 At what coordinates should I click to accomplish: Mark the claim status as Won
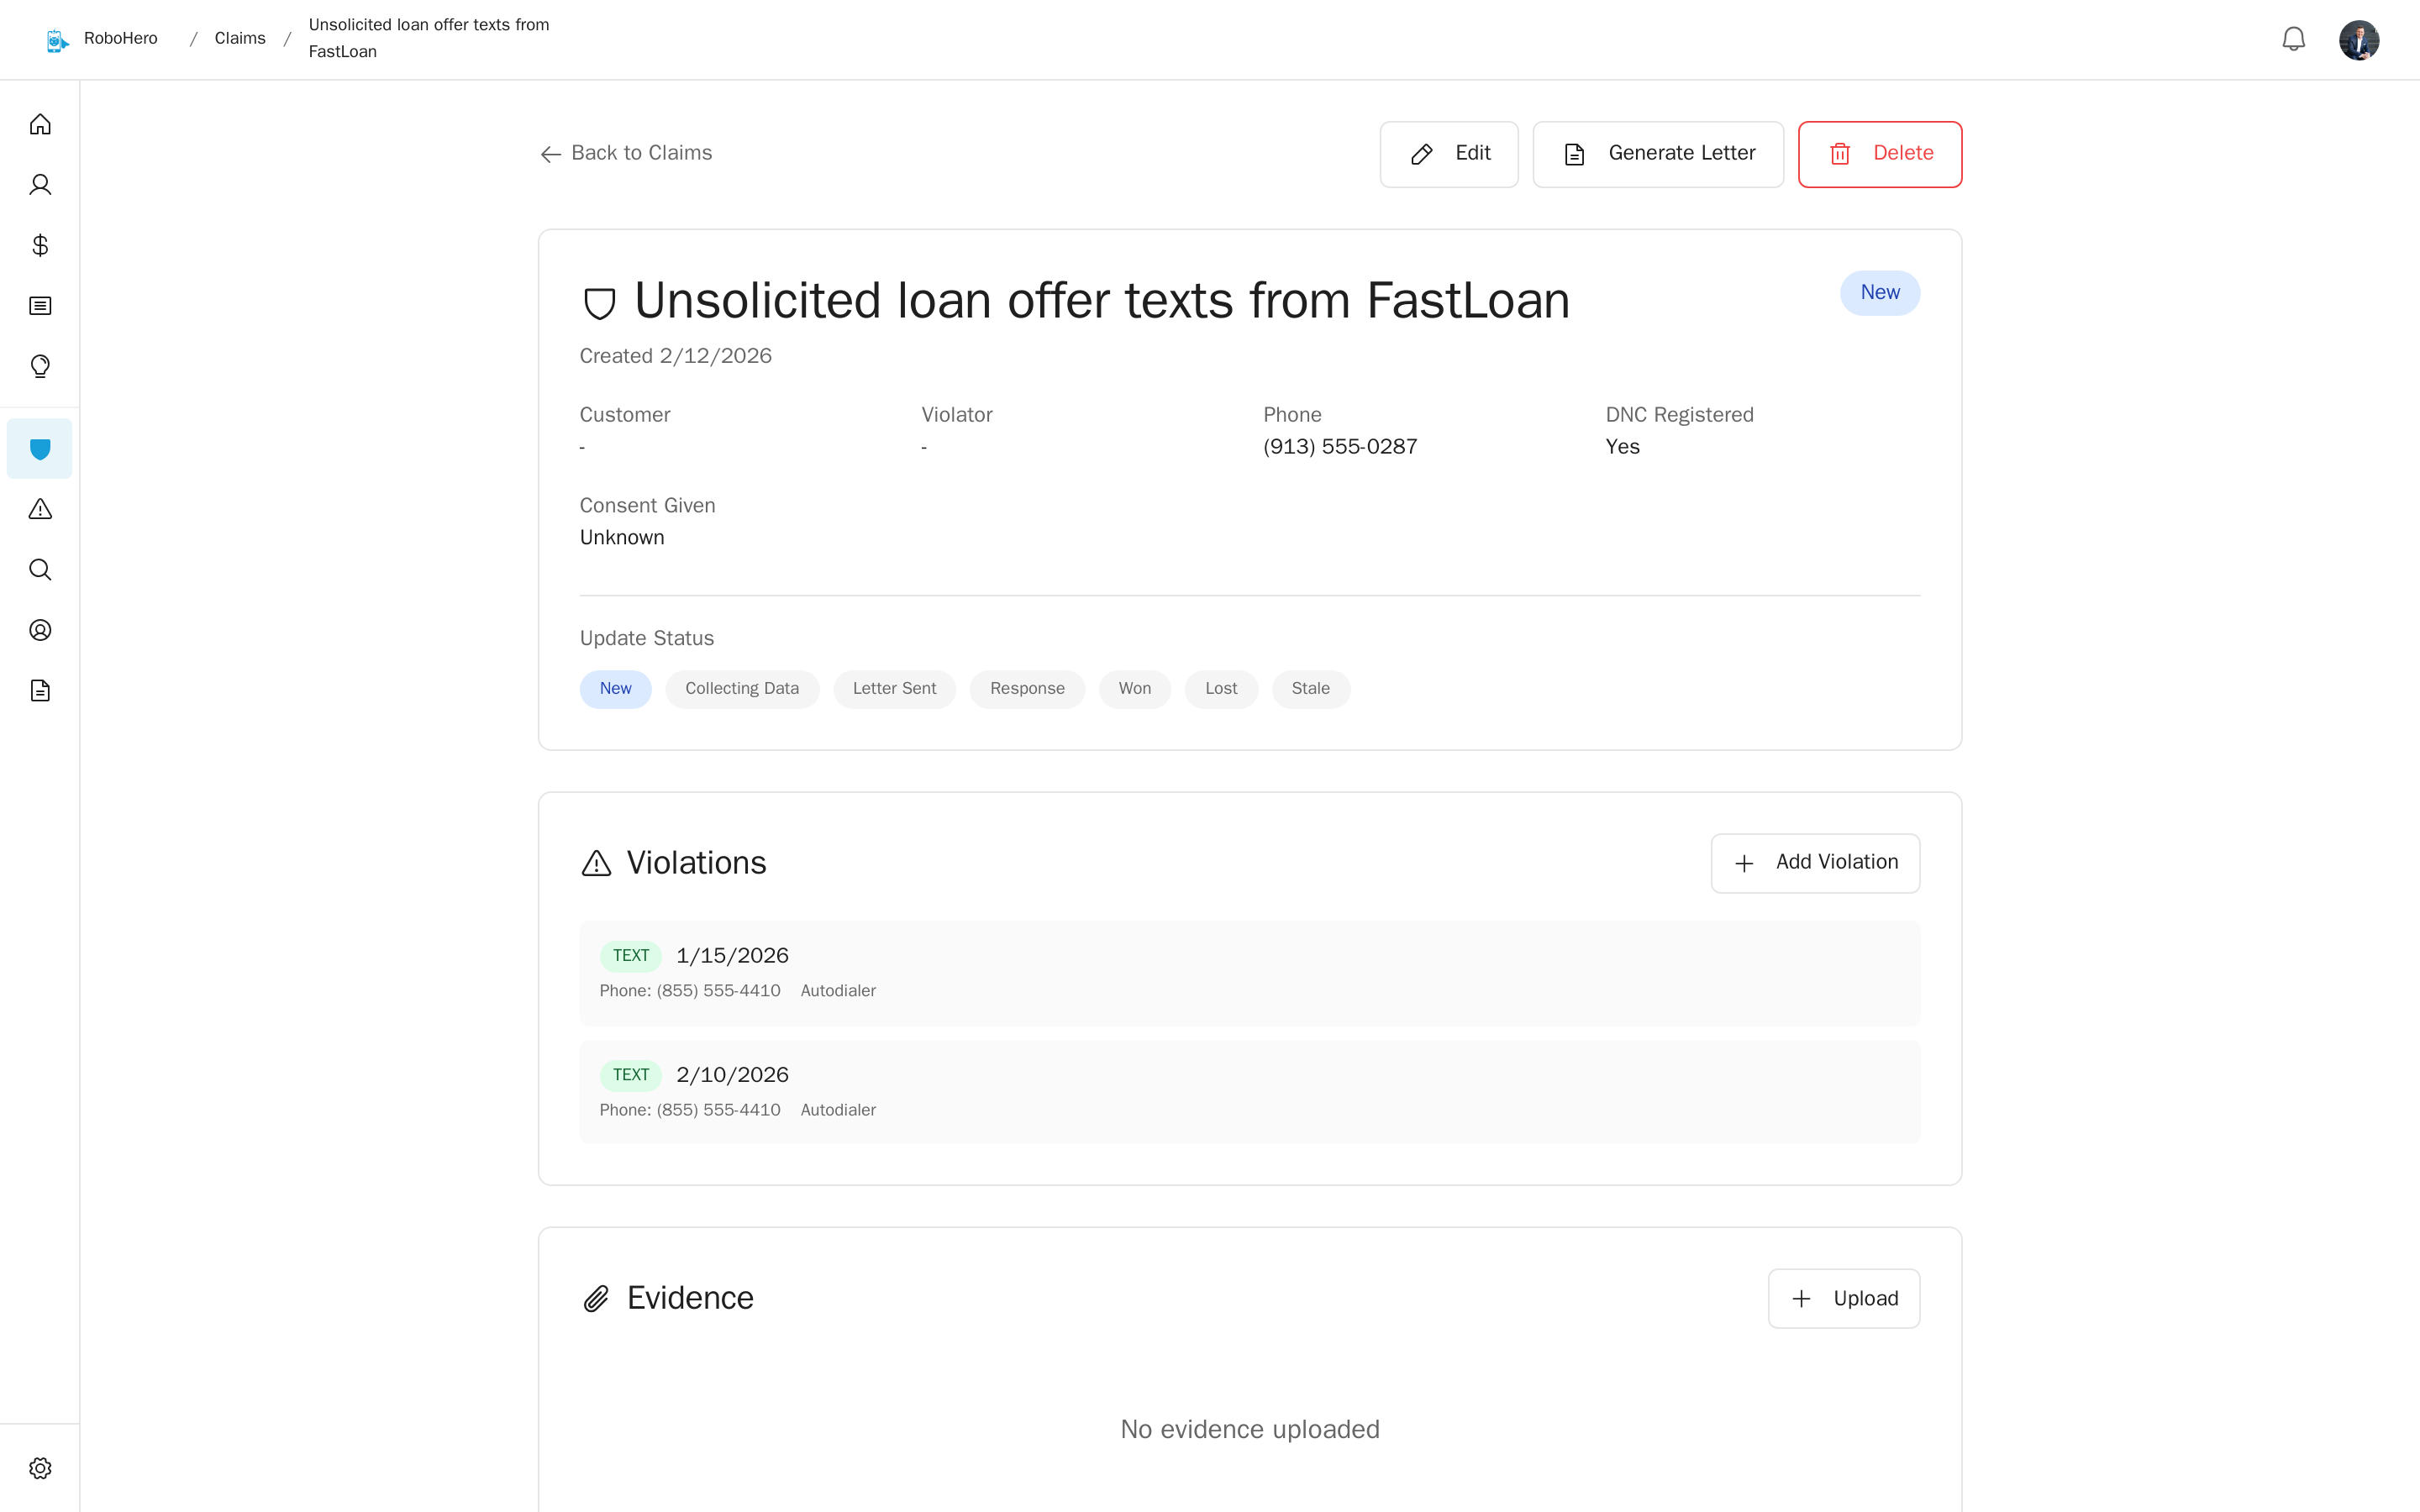[1134, 689]
